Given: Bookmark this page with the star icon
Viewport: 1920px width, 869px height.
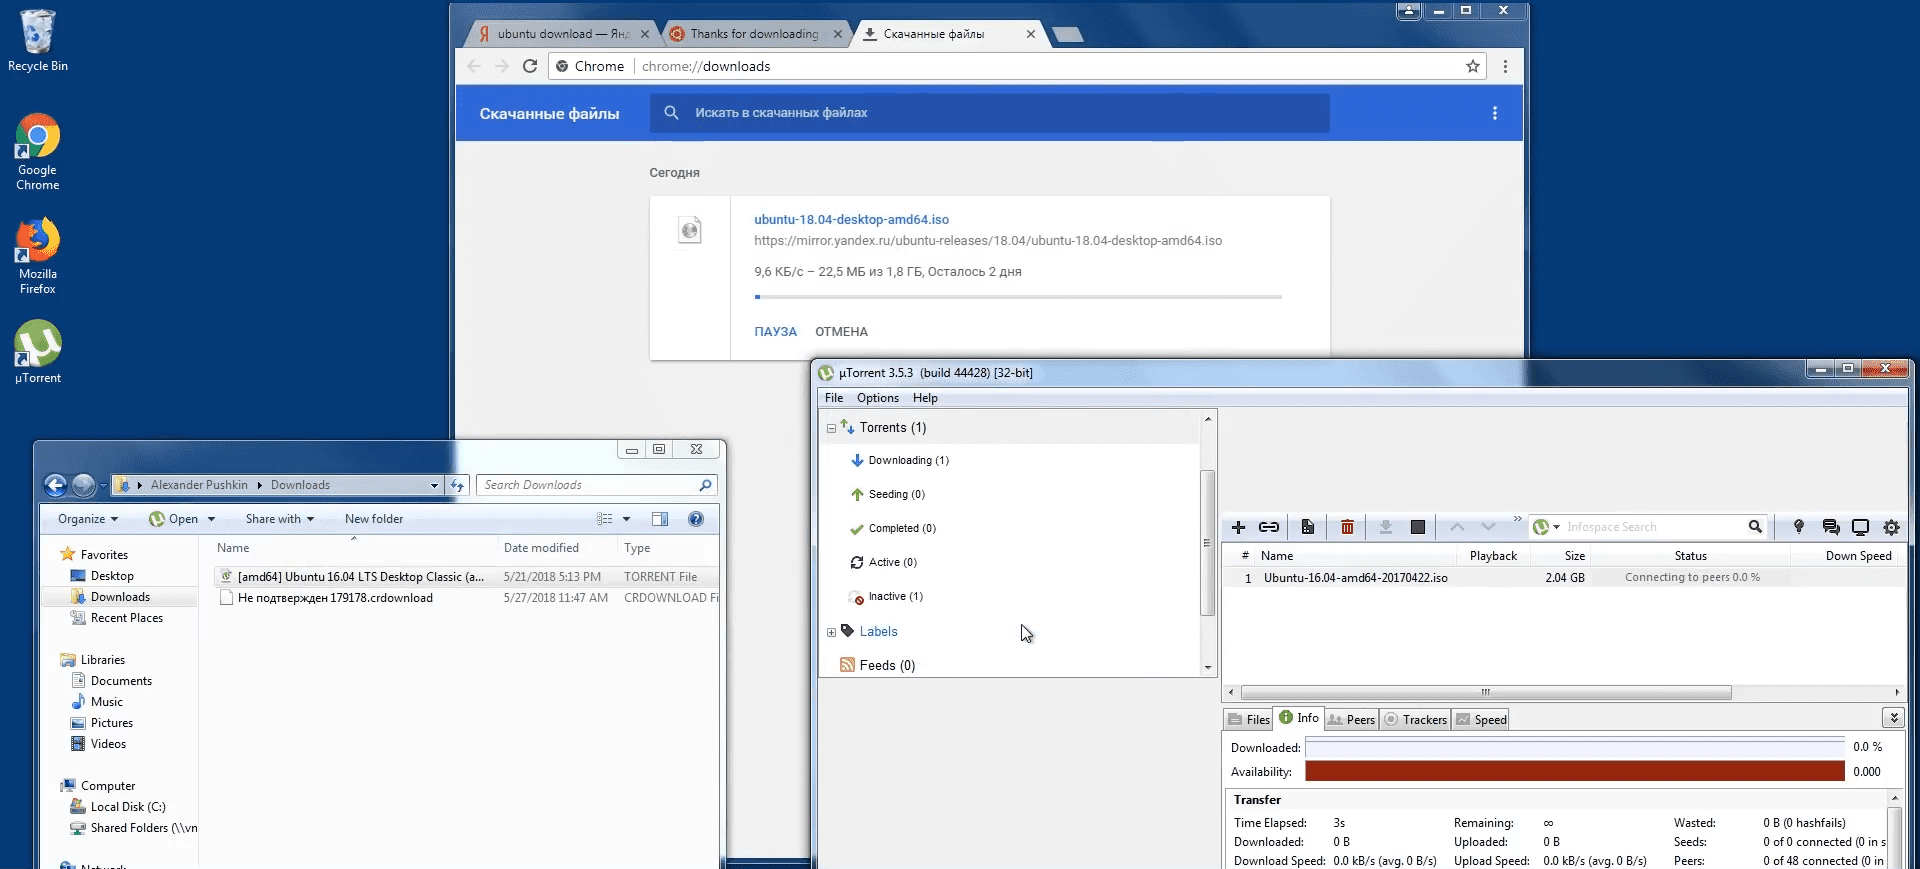Looking at the screenshot, I should click(x=1473, y=66).
